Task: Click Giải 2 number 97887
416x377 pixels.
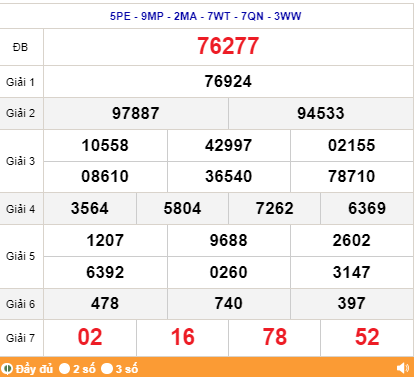Action: tap(136, 113)
